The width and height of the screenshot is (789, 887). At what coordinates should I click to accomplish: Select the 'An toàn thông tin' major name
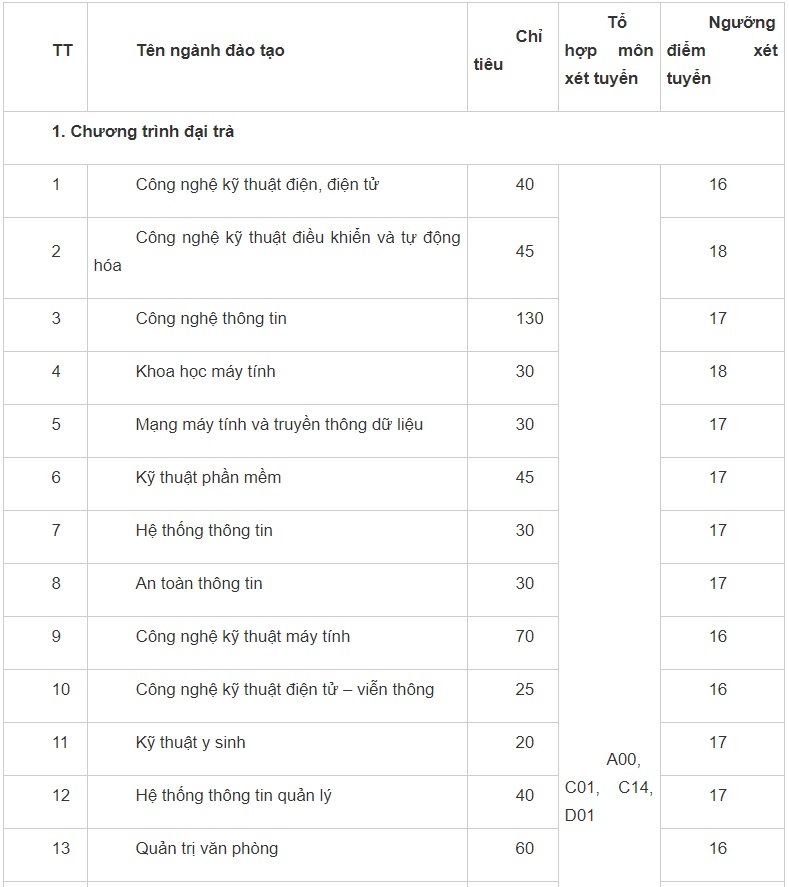pos(199,583)
